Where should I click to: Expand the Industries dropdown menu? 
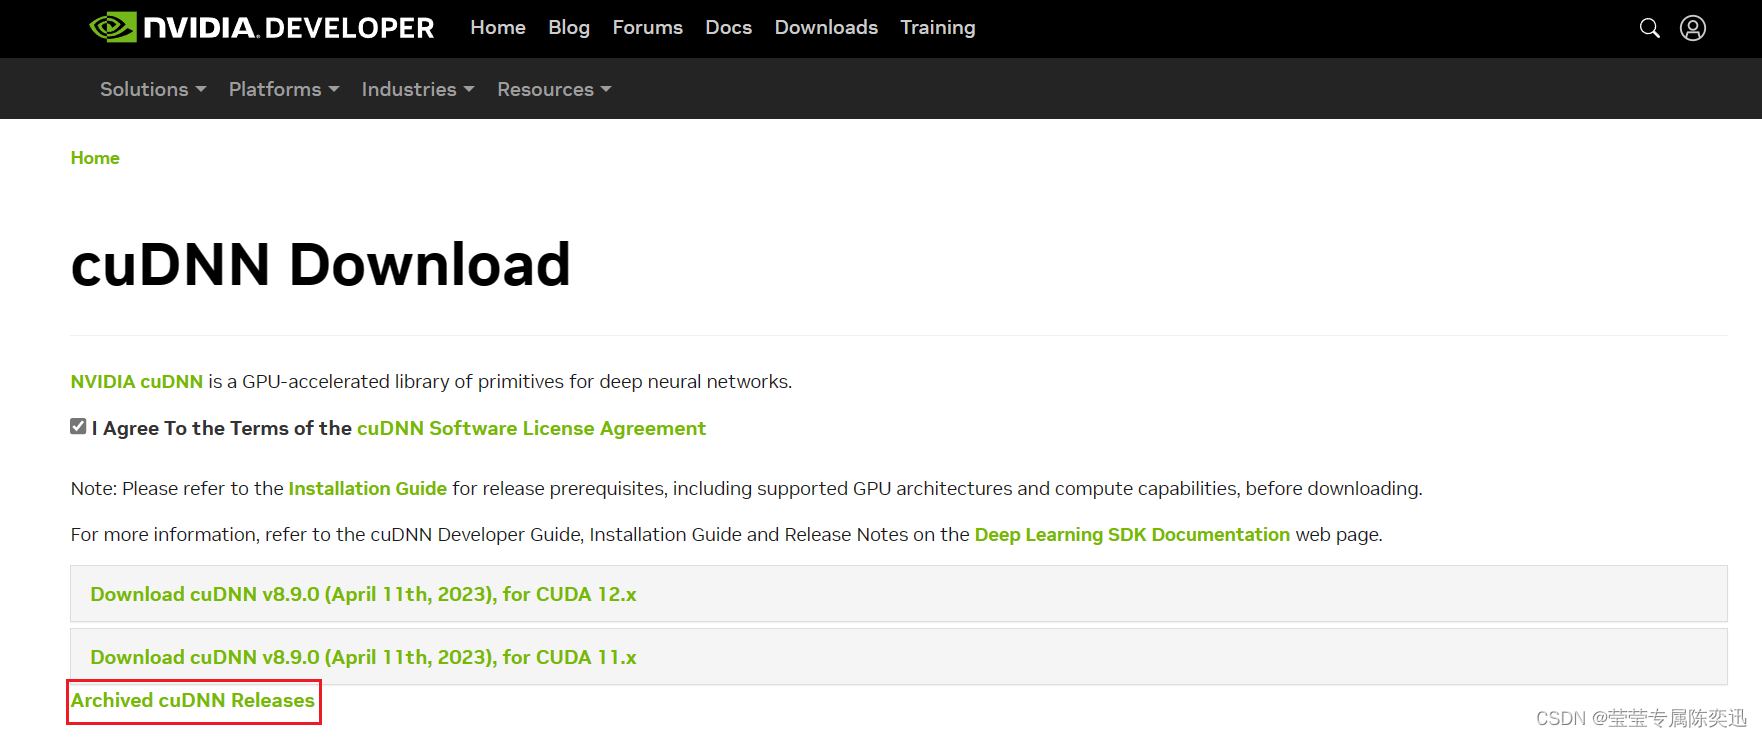click(418, 89)
